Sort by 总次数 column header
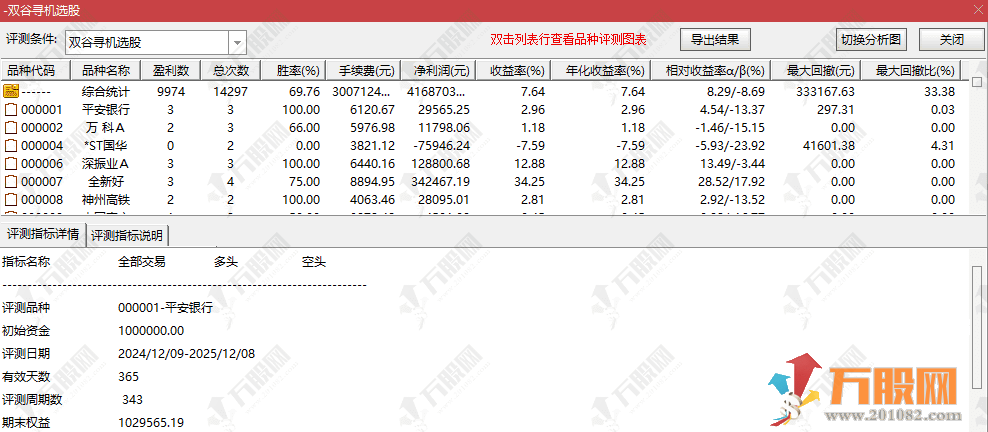Viewport: 988px width, 432px height. tap(229, 70)
